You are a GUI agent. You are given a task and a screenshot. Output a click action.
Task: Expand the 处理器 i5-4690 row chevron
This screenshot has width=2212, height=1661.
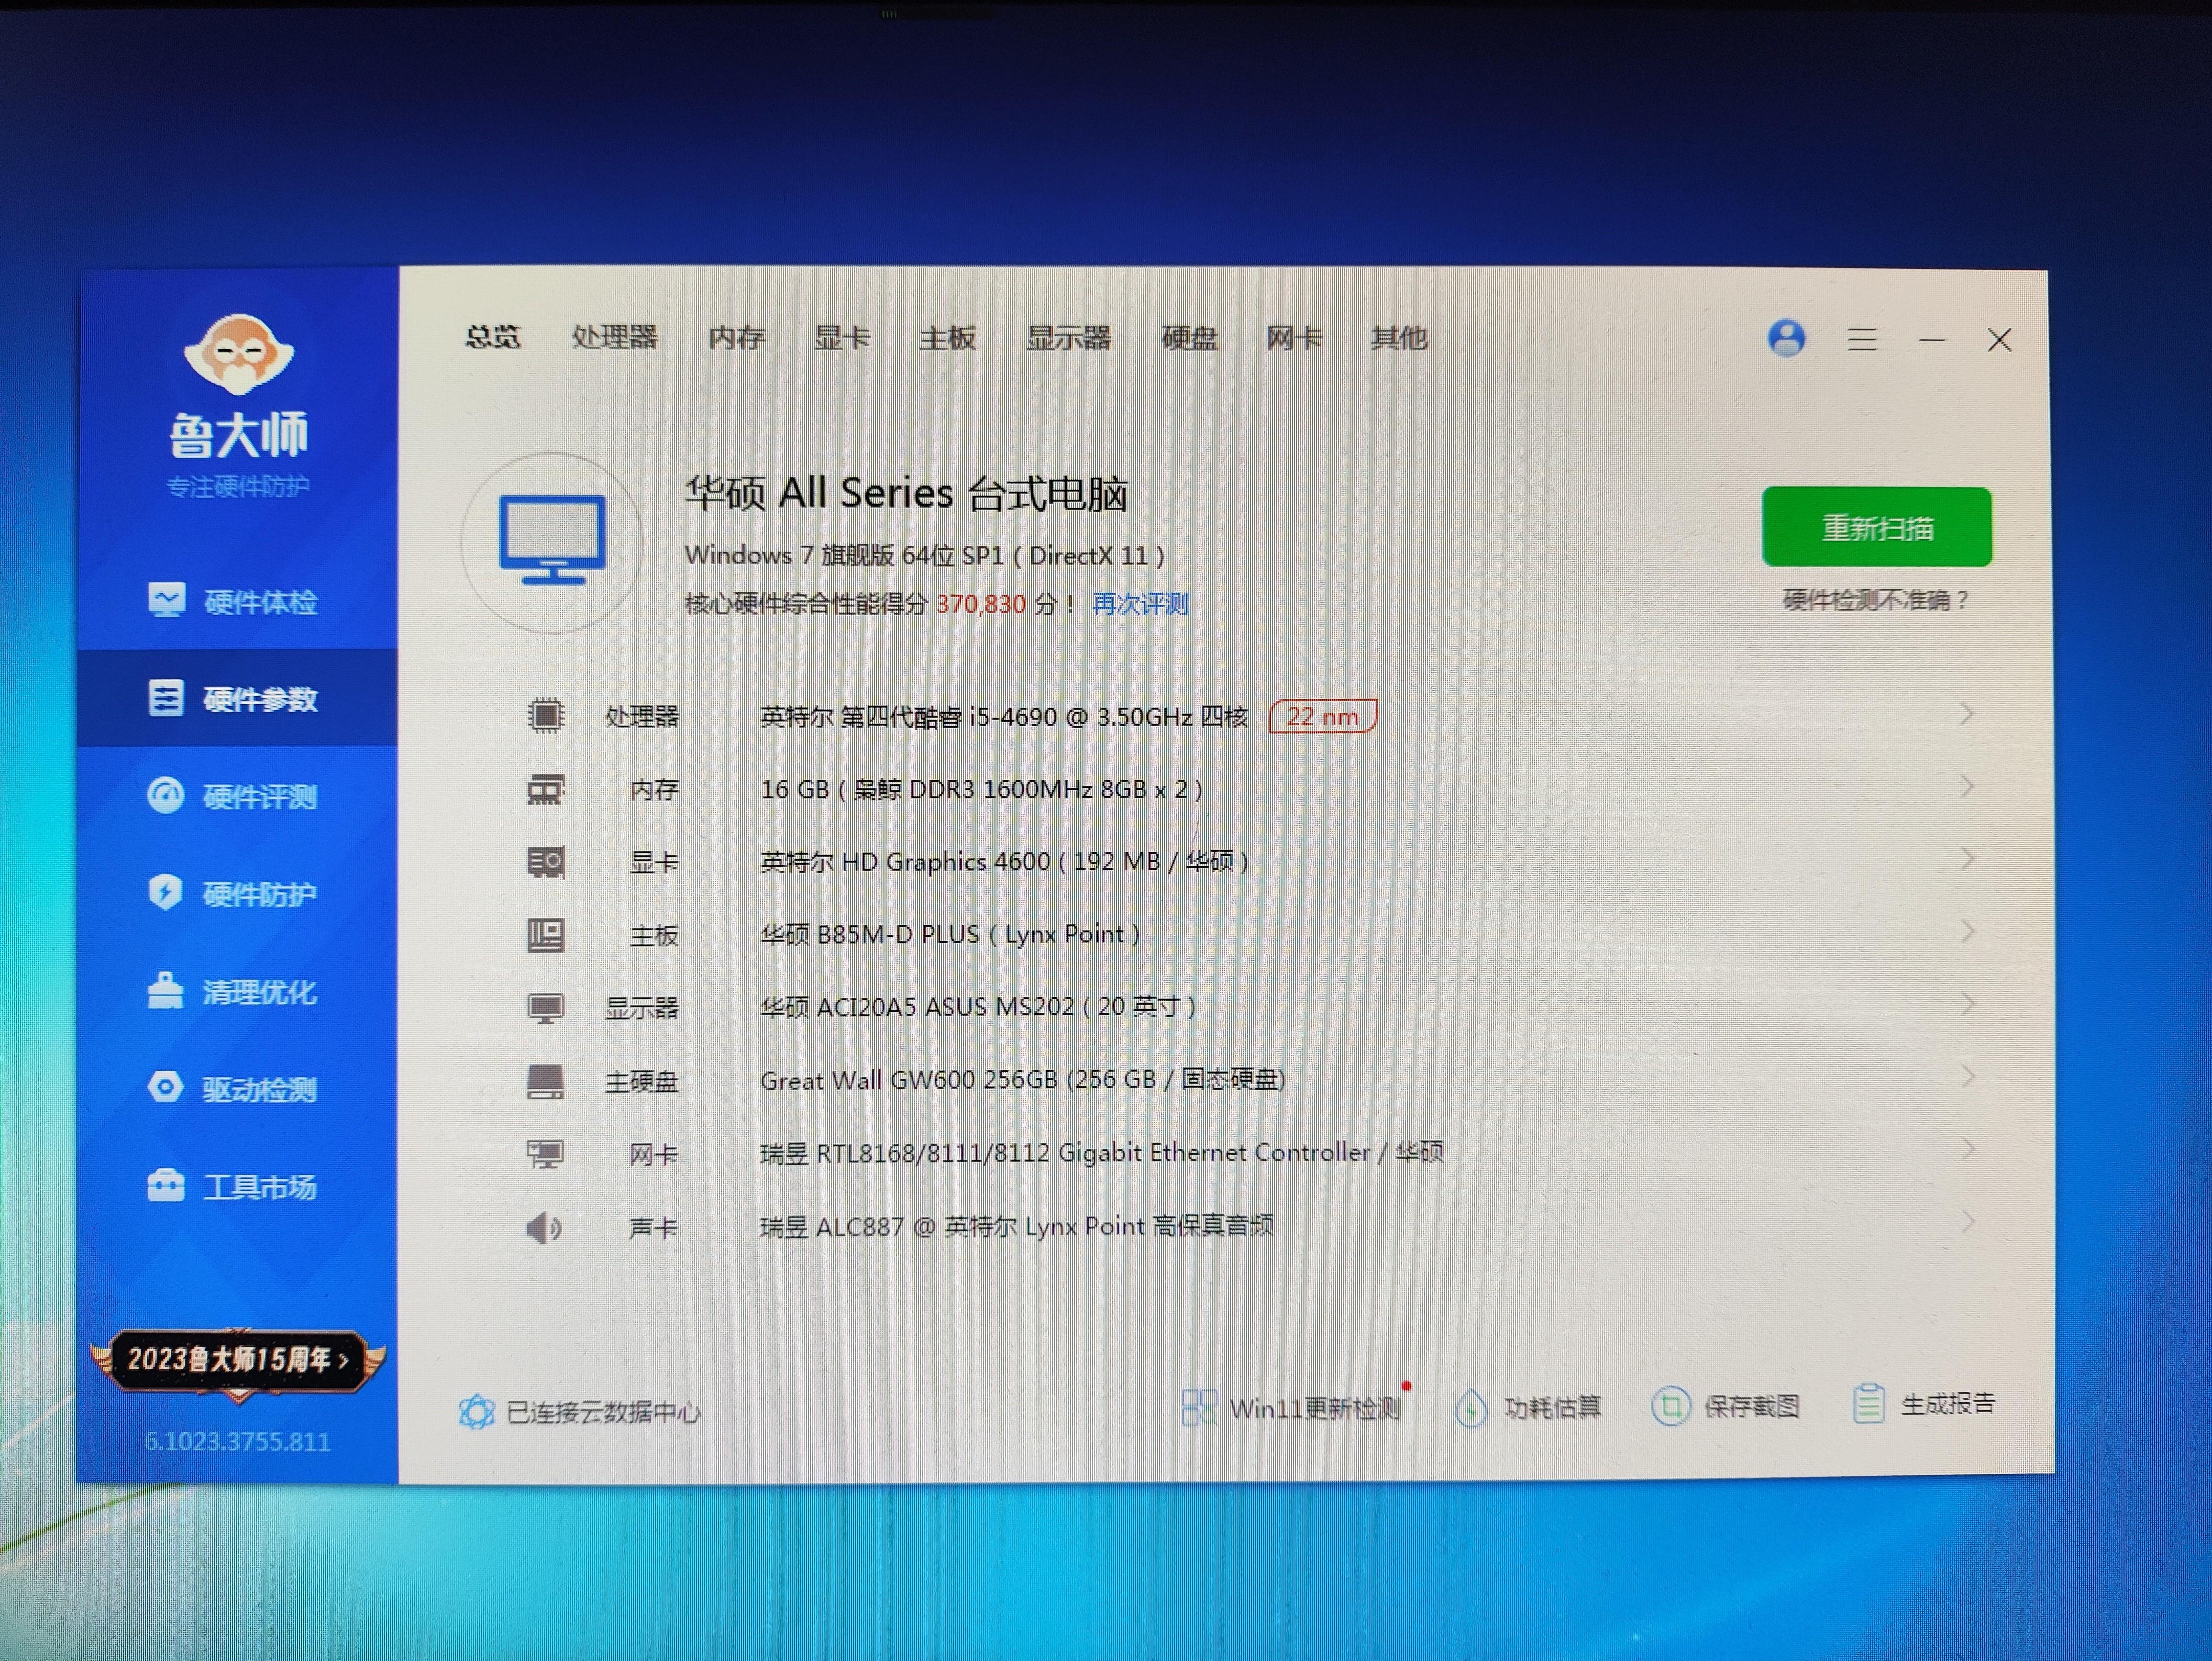pos(1966,714)
